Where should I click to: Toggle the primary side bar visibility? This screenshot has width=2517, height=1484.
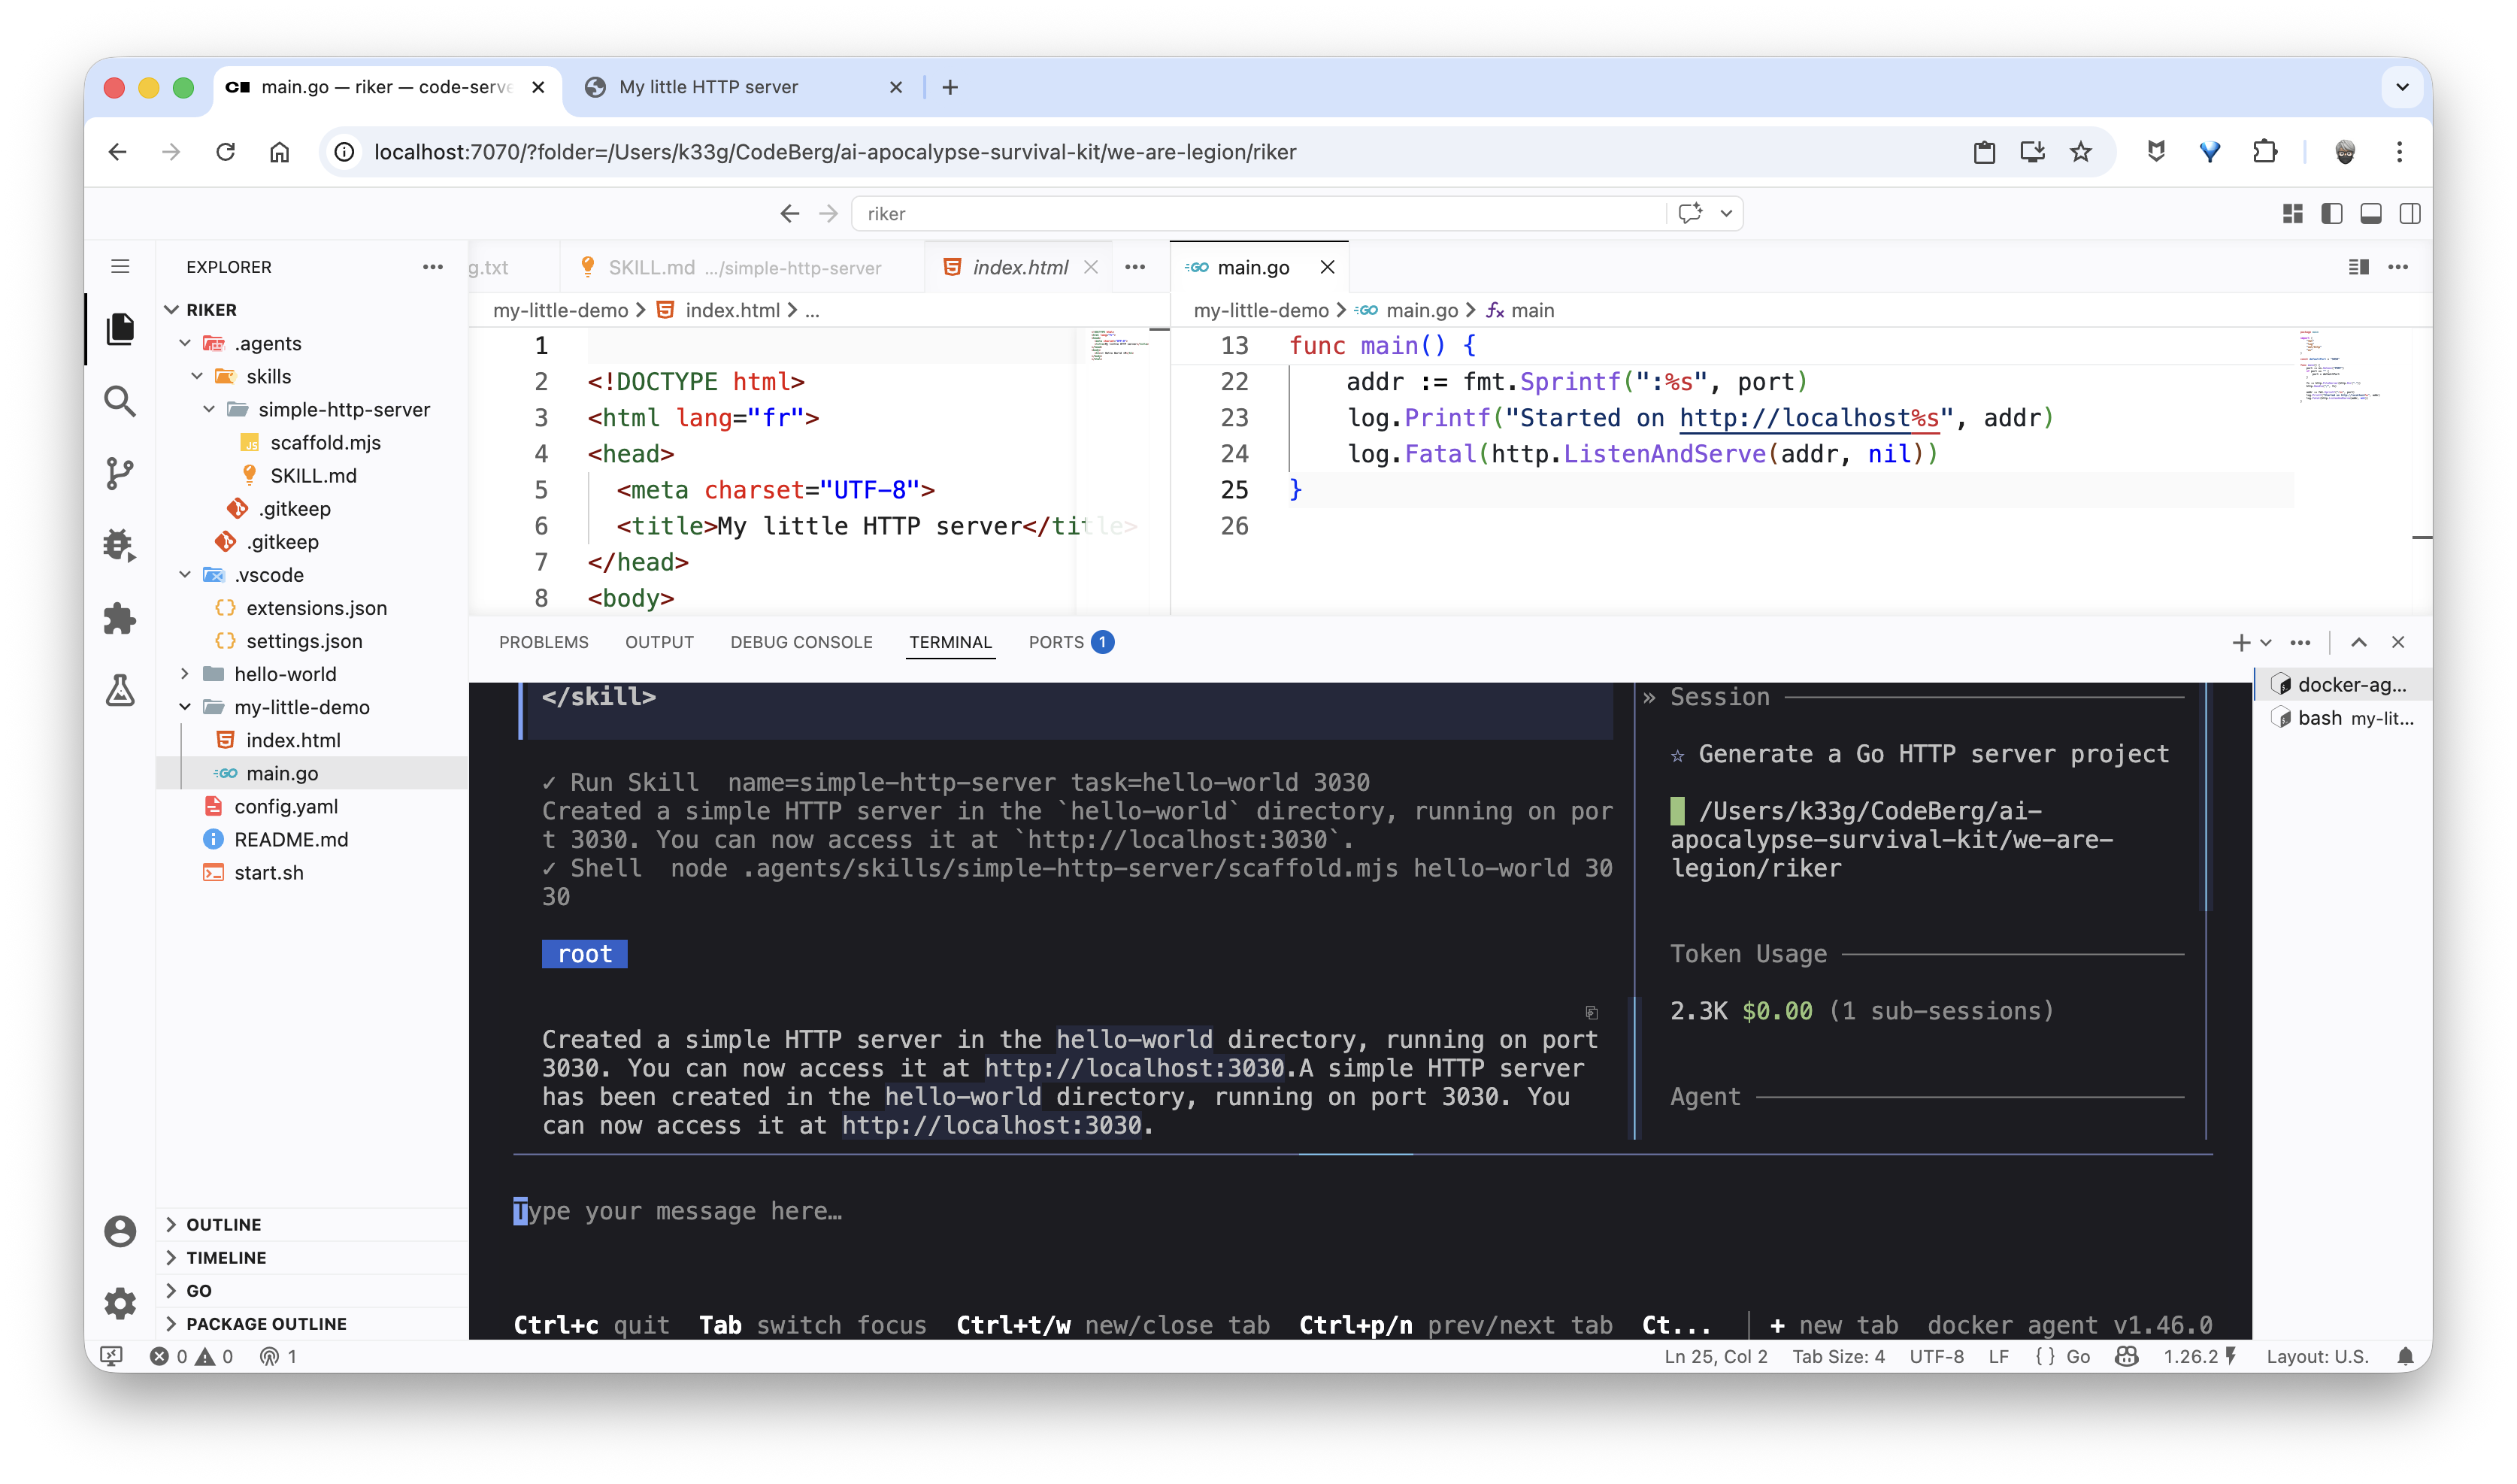coord(2331,213)
